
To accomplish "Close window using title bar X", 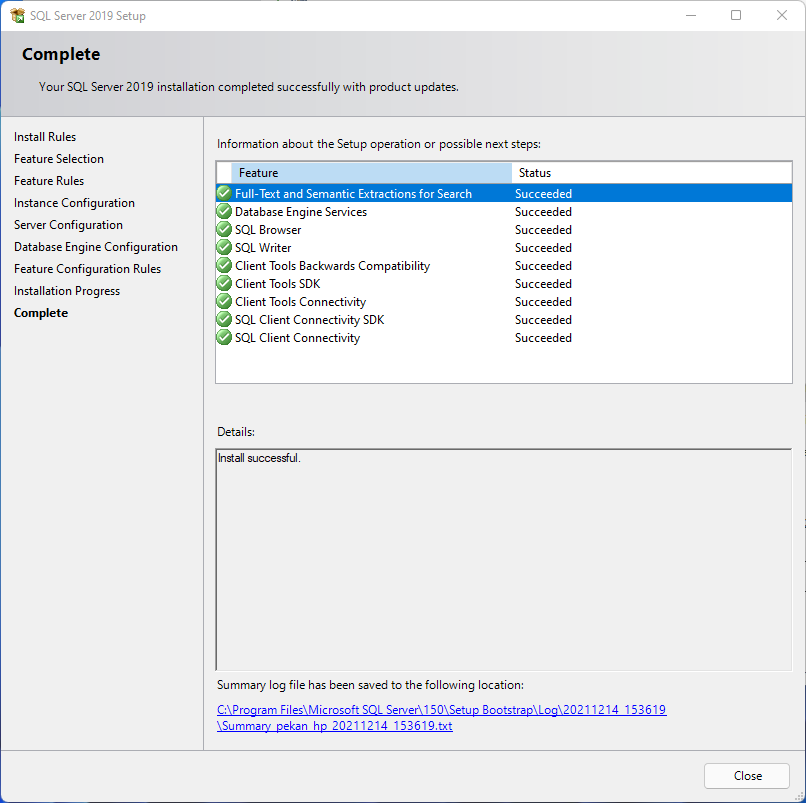I will [x=782, y=15].
